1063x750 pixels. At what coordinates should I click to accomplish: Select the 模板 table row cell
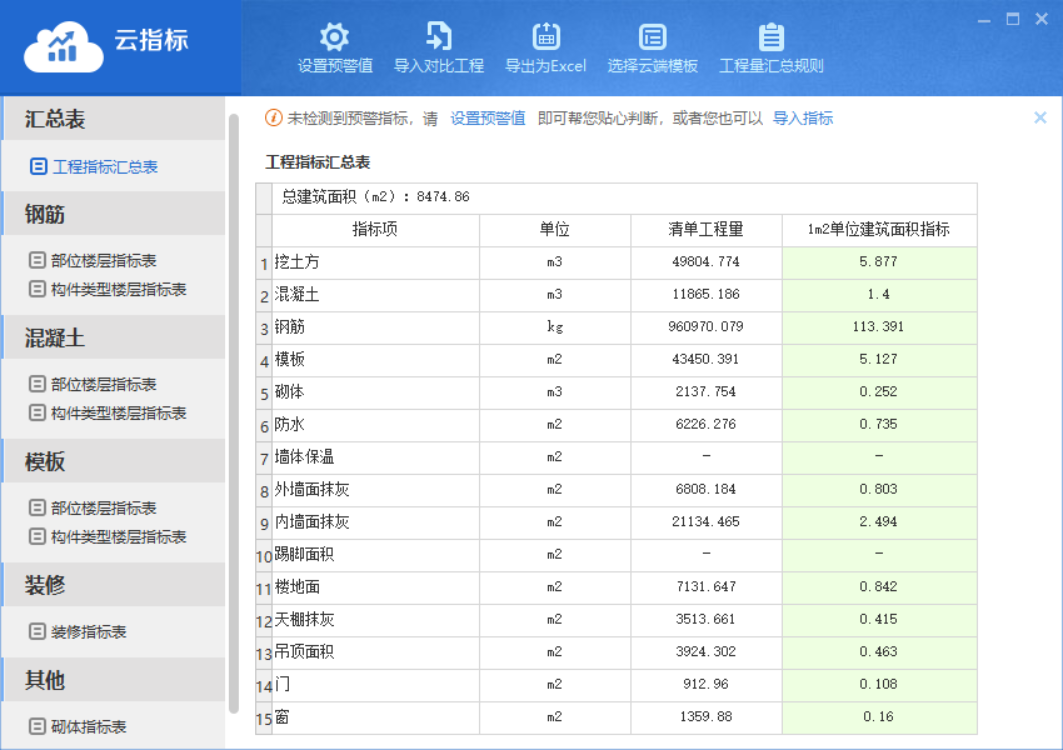point(376,360)
